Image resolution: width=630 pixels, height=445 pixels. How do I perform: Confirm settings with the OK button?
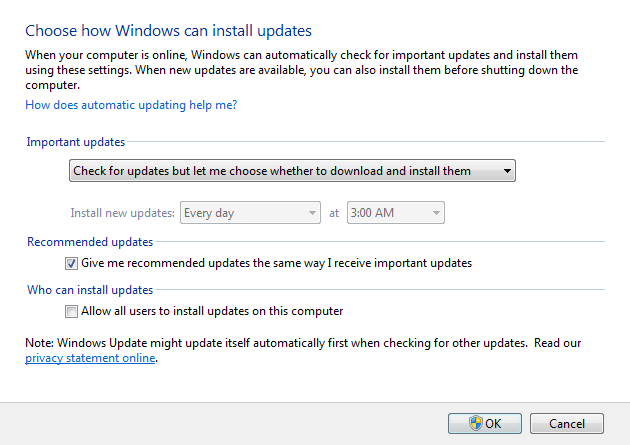485,423
